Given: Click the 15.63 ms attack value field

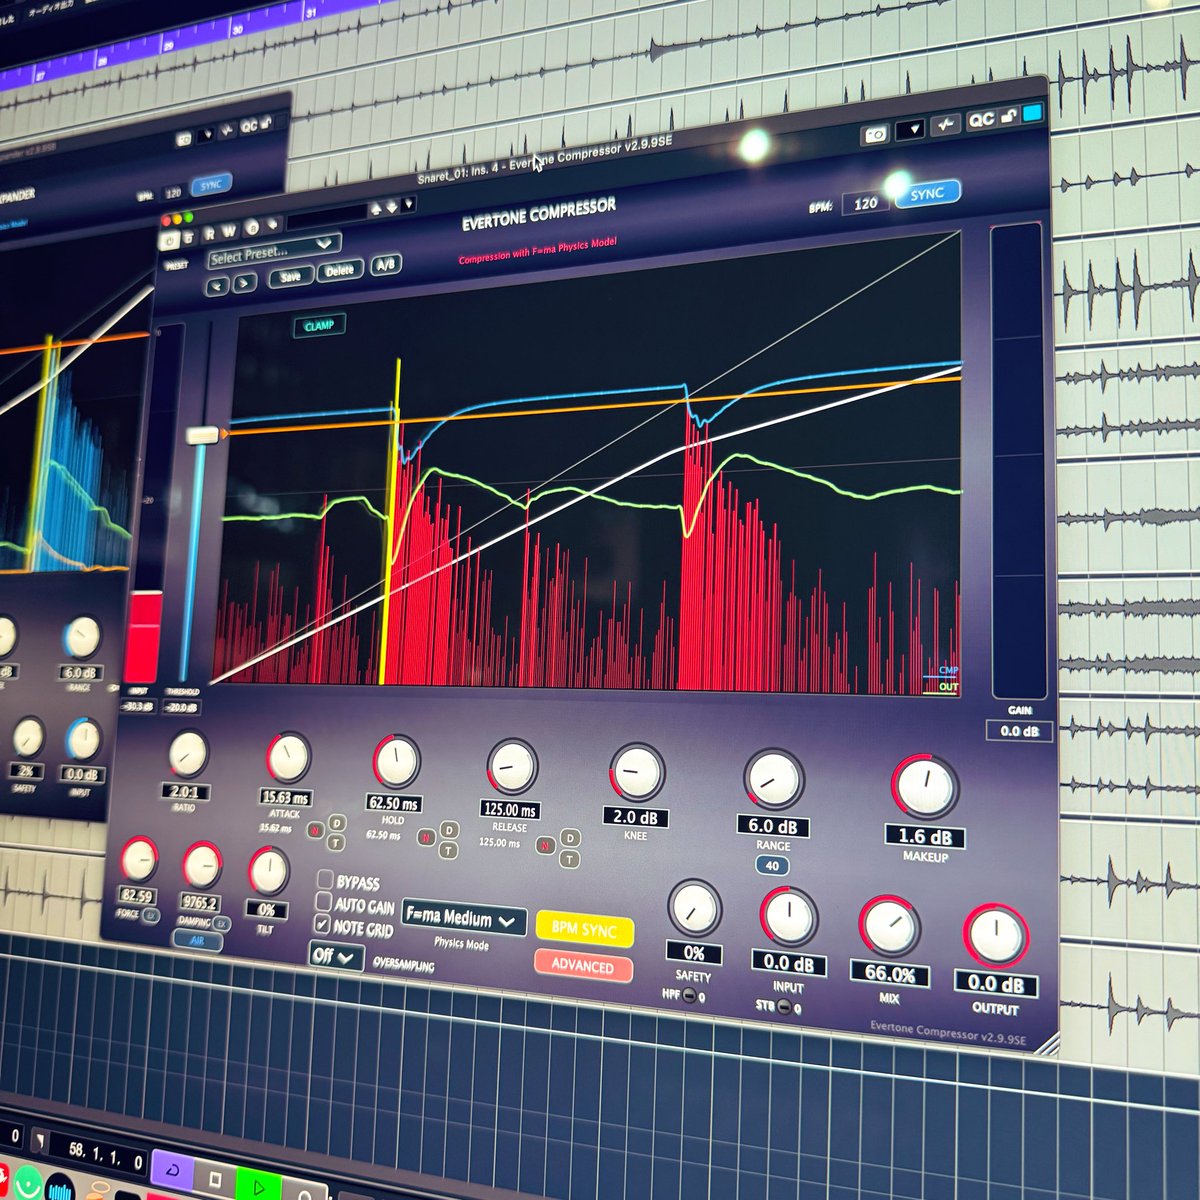Looking at the screenshot, I should (285, 797).
